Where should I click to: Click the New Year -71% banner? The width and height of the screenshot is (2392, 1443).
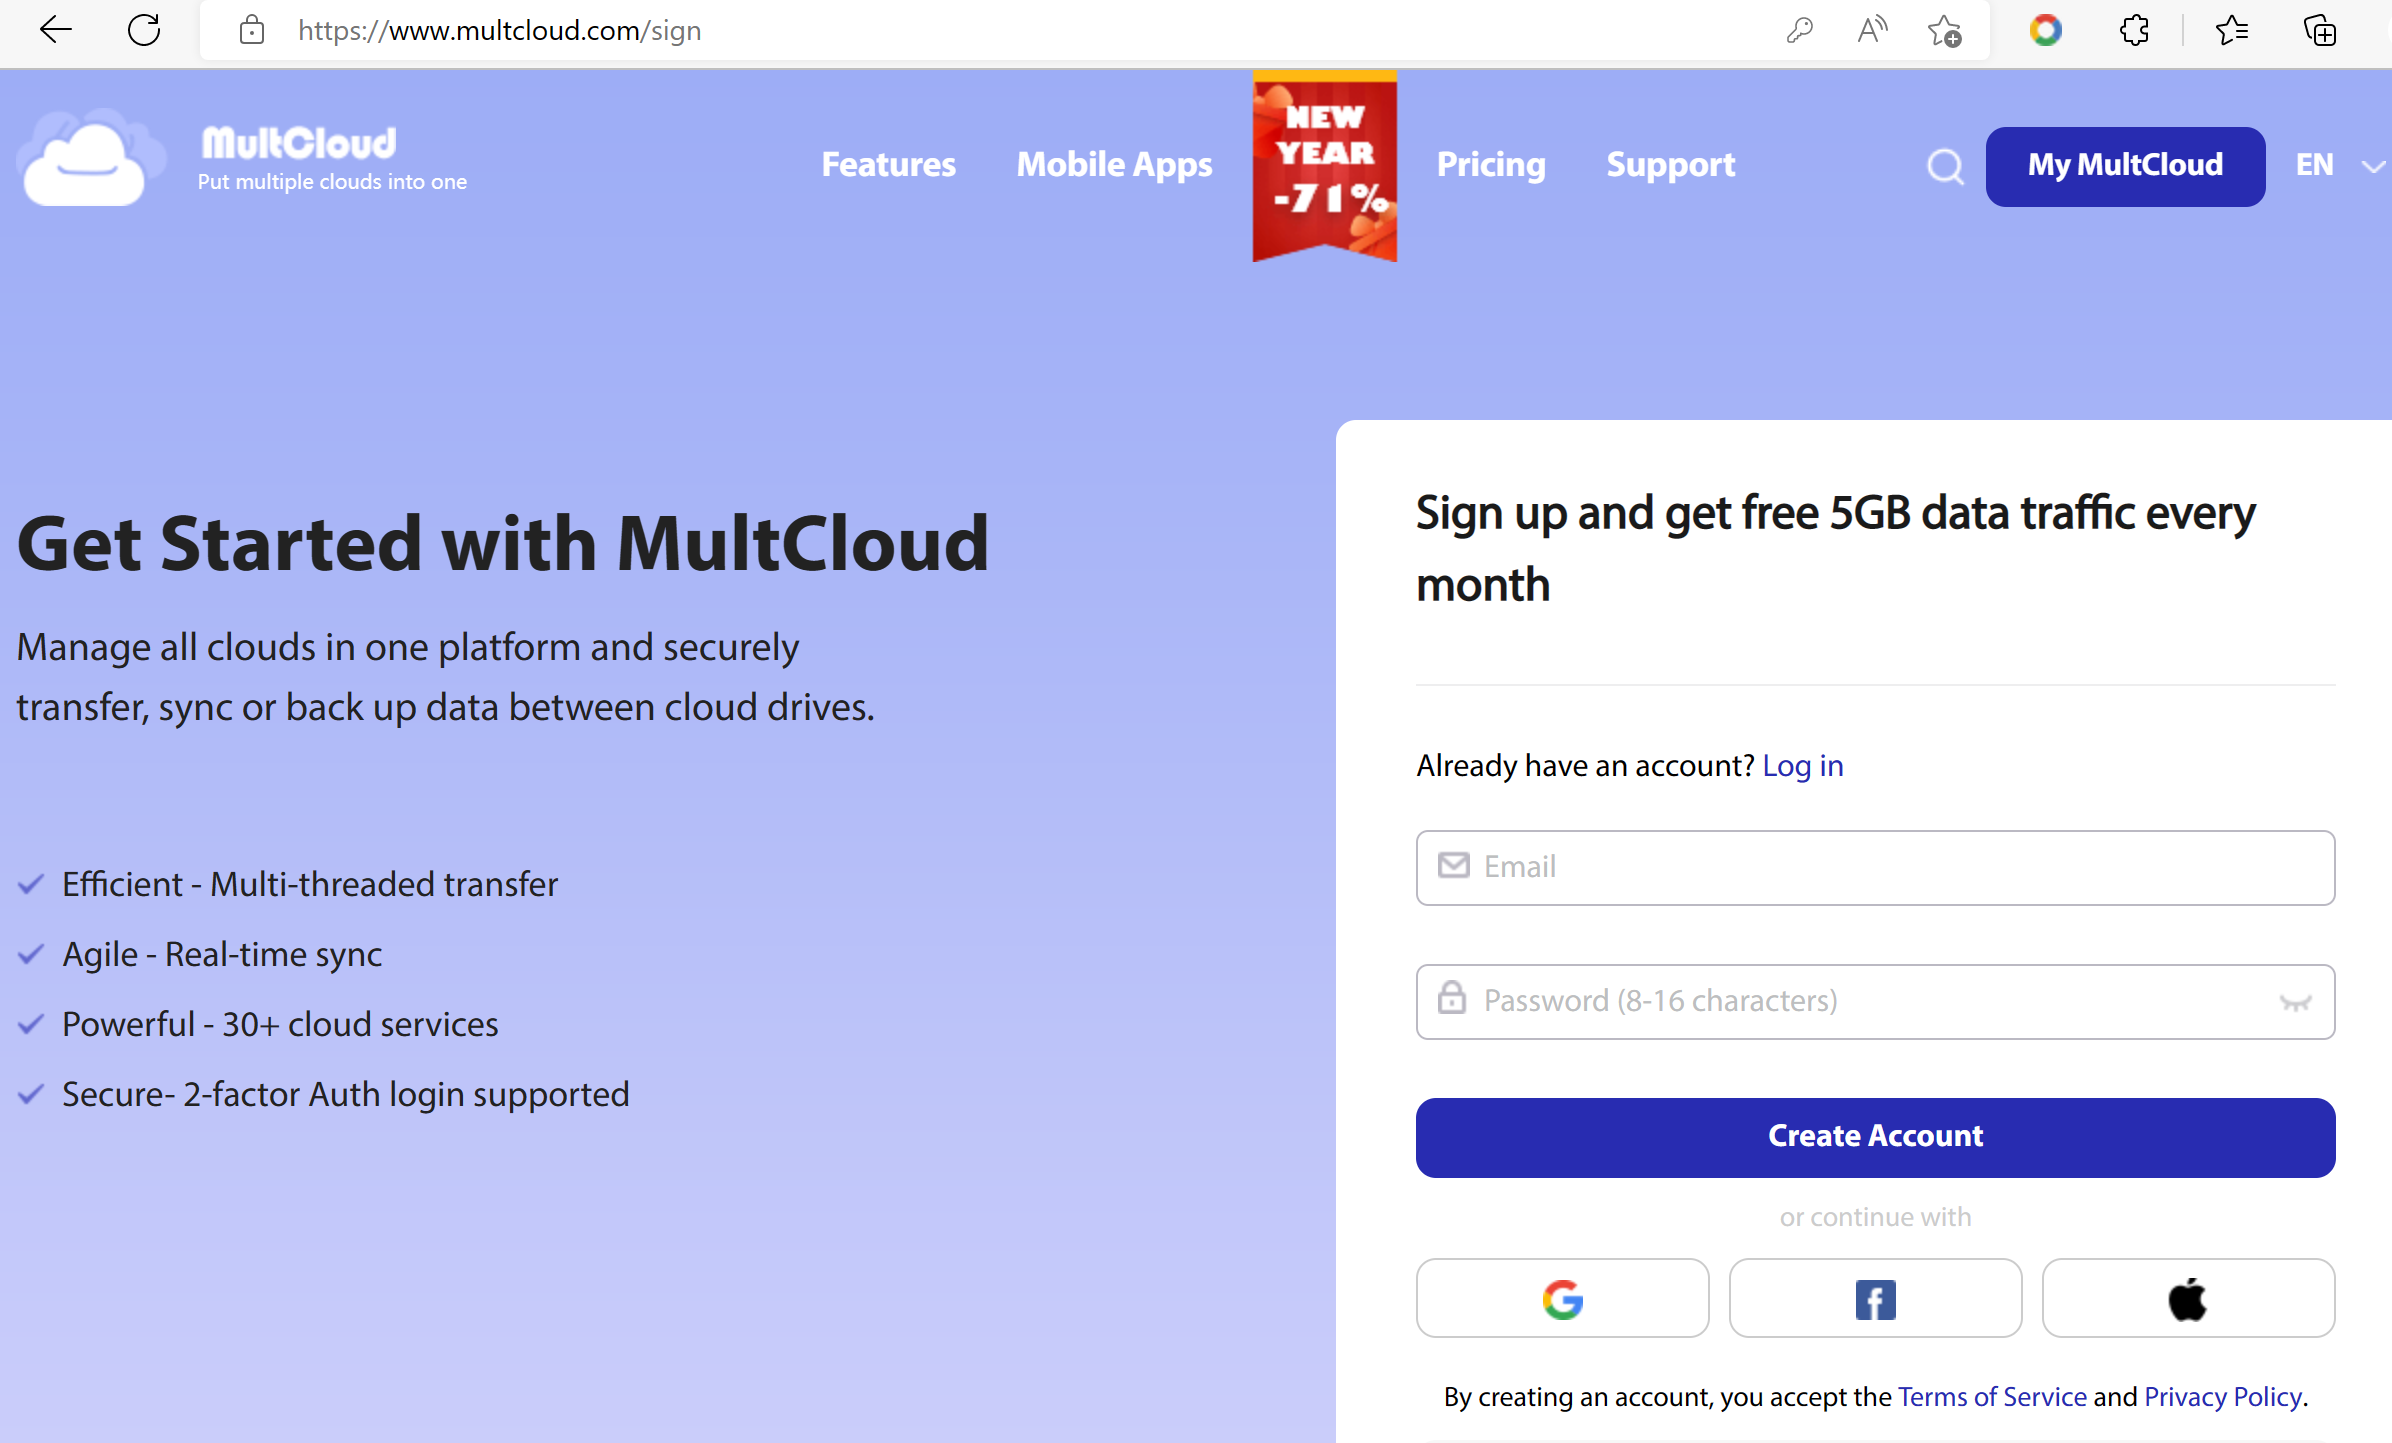click(1324, 165)
